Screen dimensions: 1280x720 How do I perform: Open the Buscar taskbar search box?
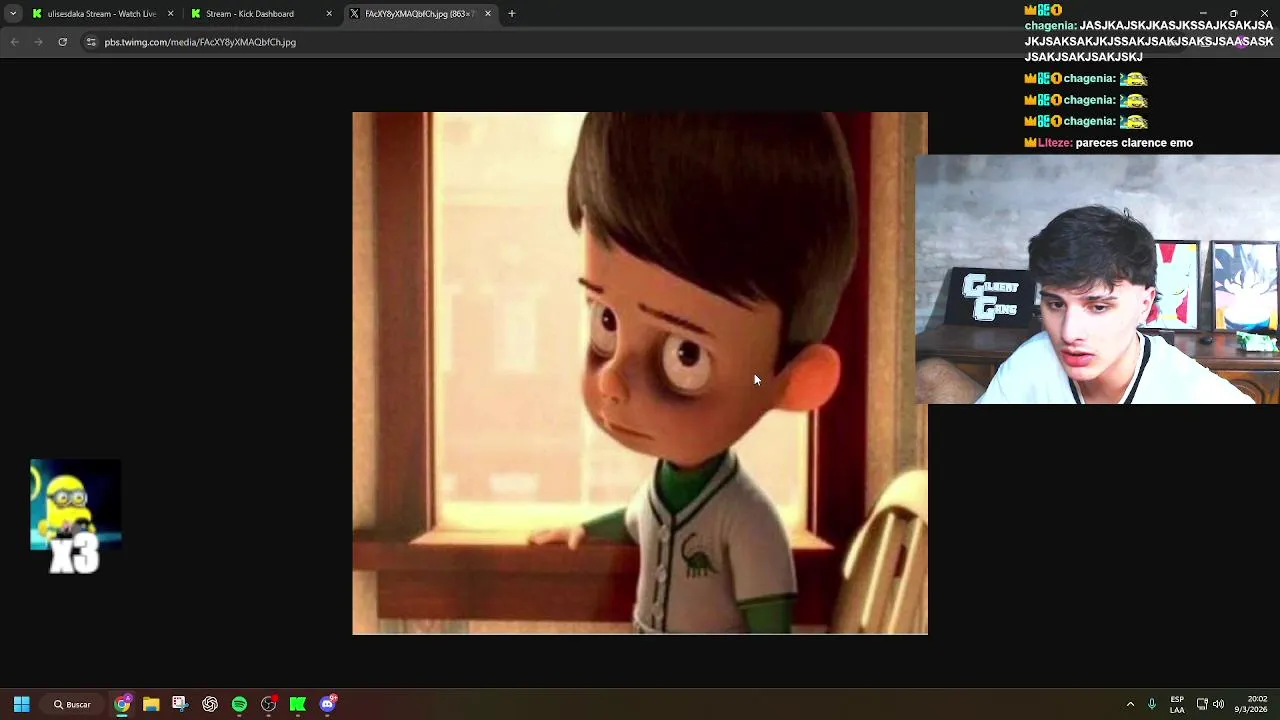coord(72,704)
